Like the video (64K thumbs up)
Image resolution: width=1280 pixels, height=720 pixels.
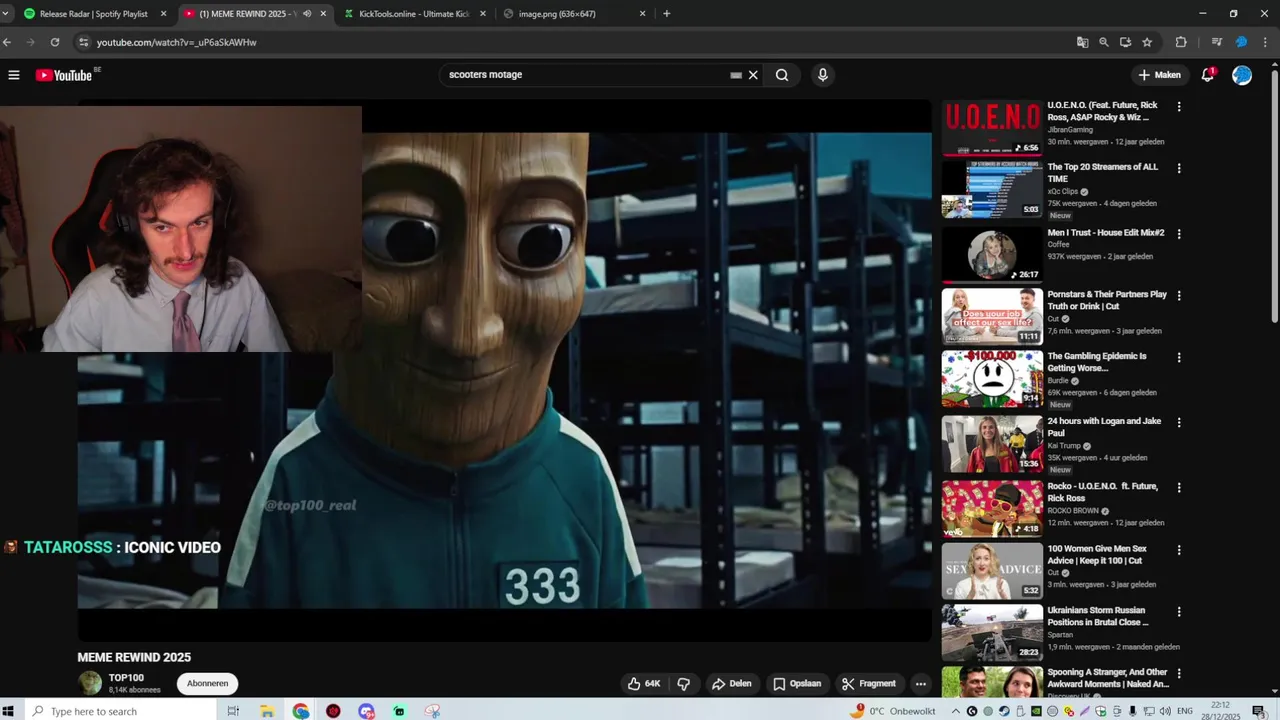pyautogui.click(x=644, y=684)
